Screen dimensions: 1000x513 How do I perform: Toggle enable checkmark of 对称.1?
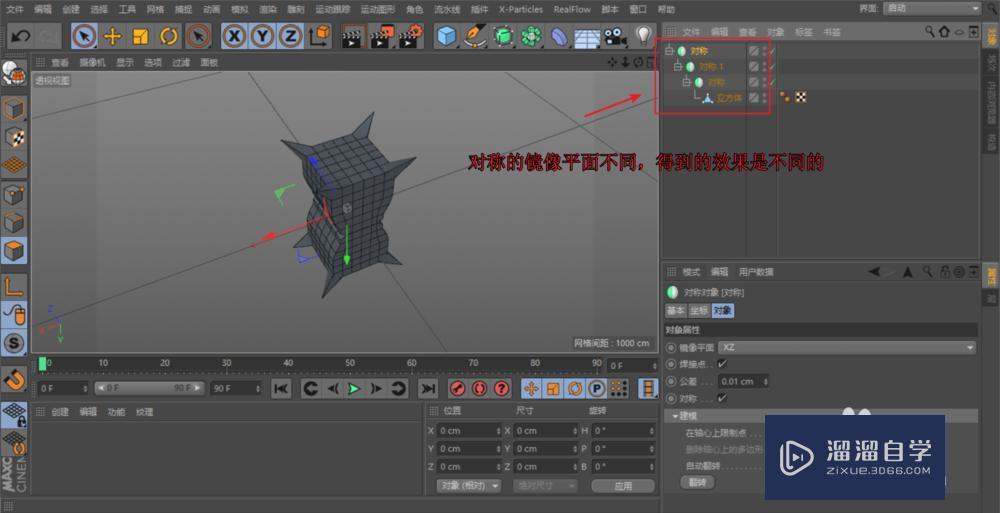(772, 66)
